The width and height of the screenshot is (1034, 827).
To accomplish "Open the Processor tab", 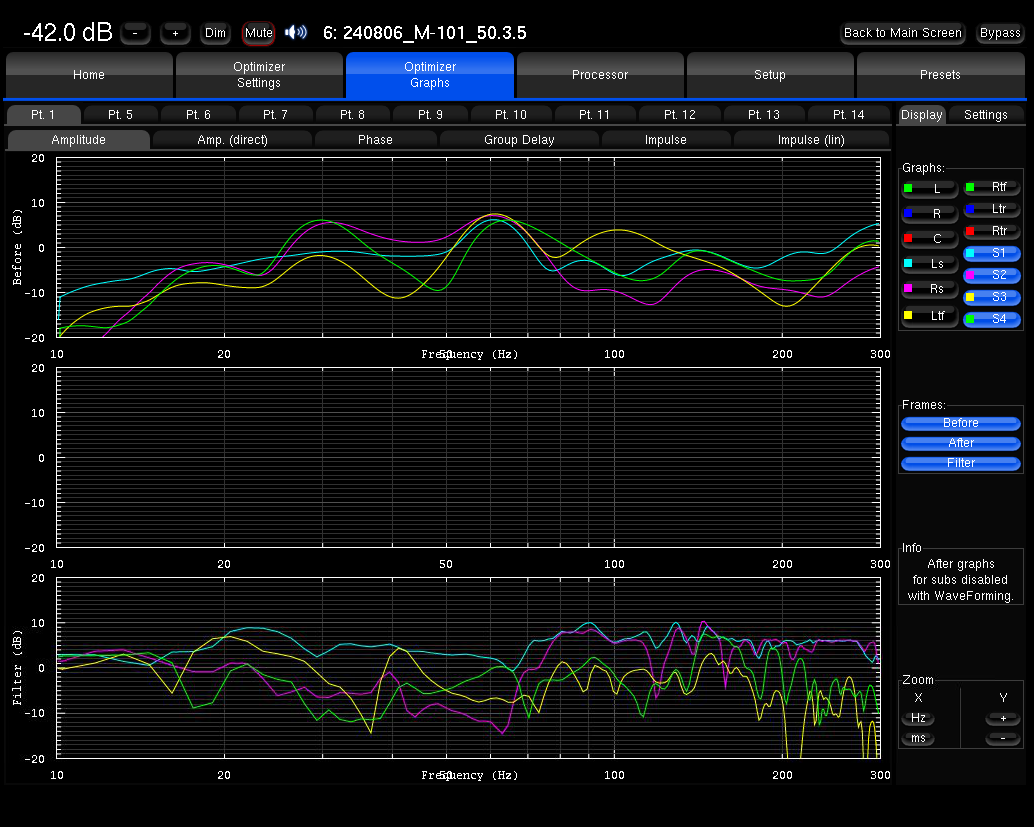I will point(600,75).
